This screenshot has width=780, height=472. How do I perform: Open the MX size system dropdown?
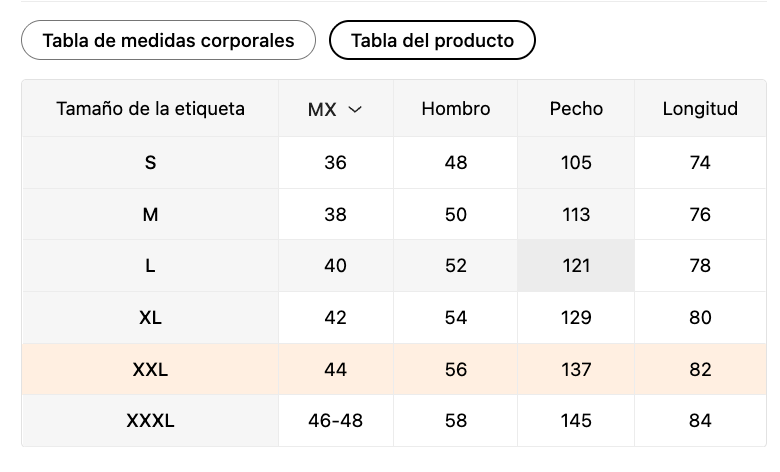tap(335, 109)
